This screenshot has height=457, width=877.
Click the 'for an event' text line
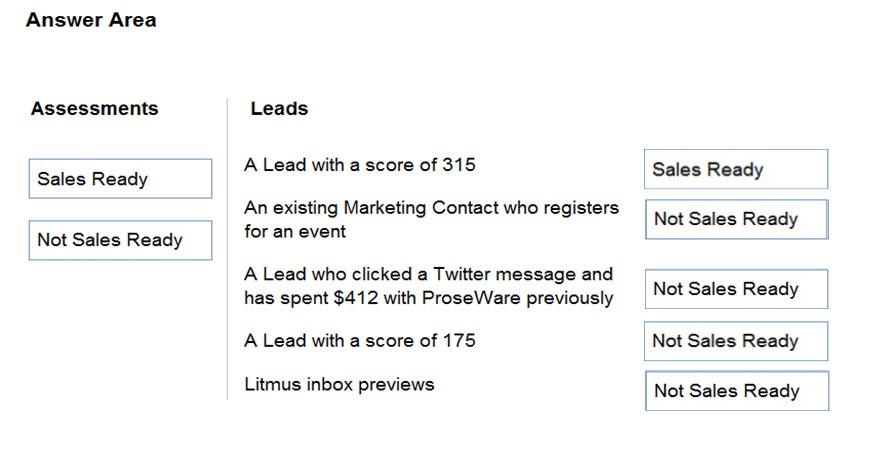click(295, 231)
